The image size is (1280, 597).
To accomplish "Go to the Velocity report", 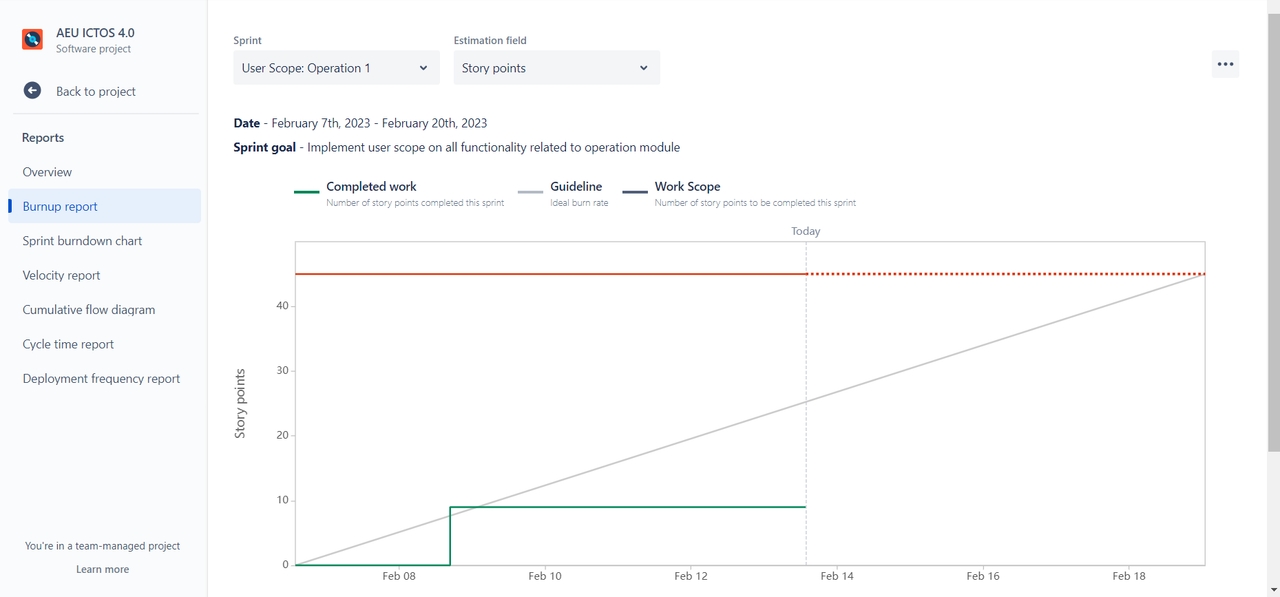I will pyautogui.click(x=61, y=275).
